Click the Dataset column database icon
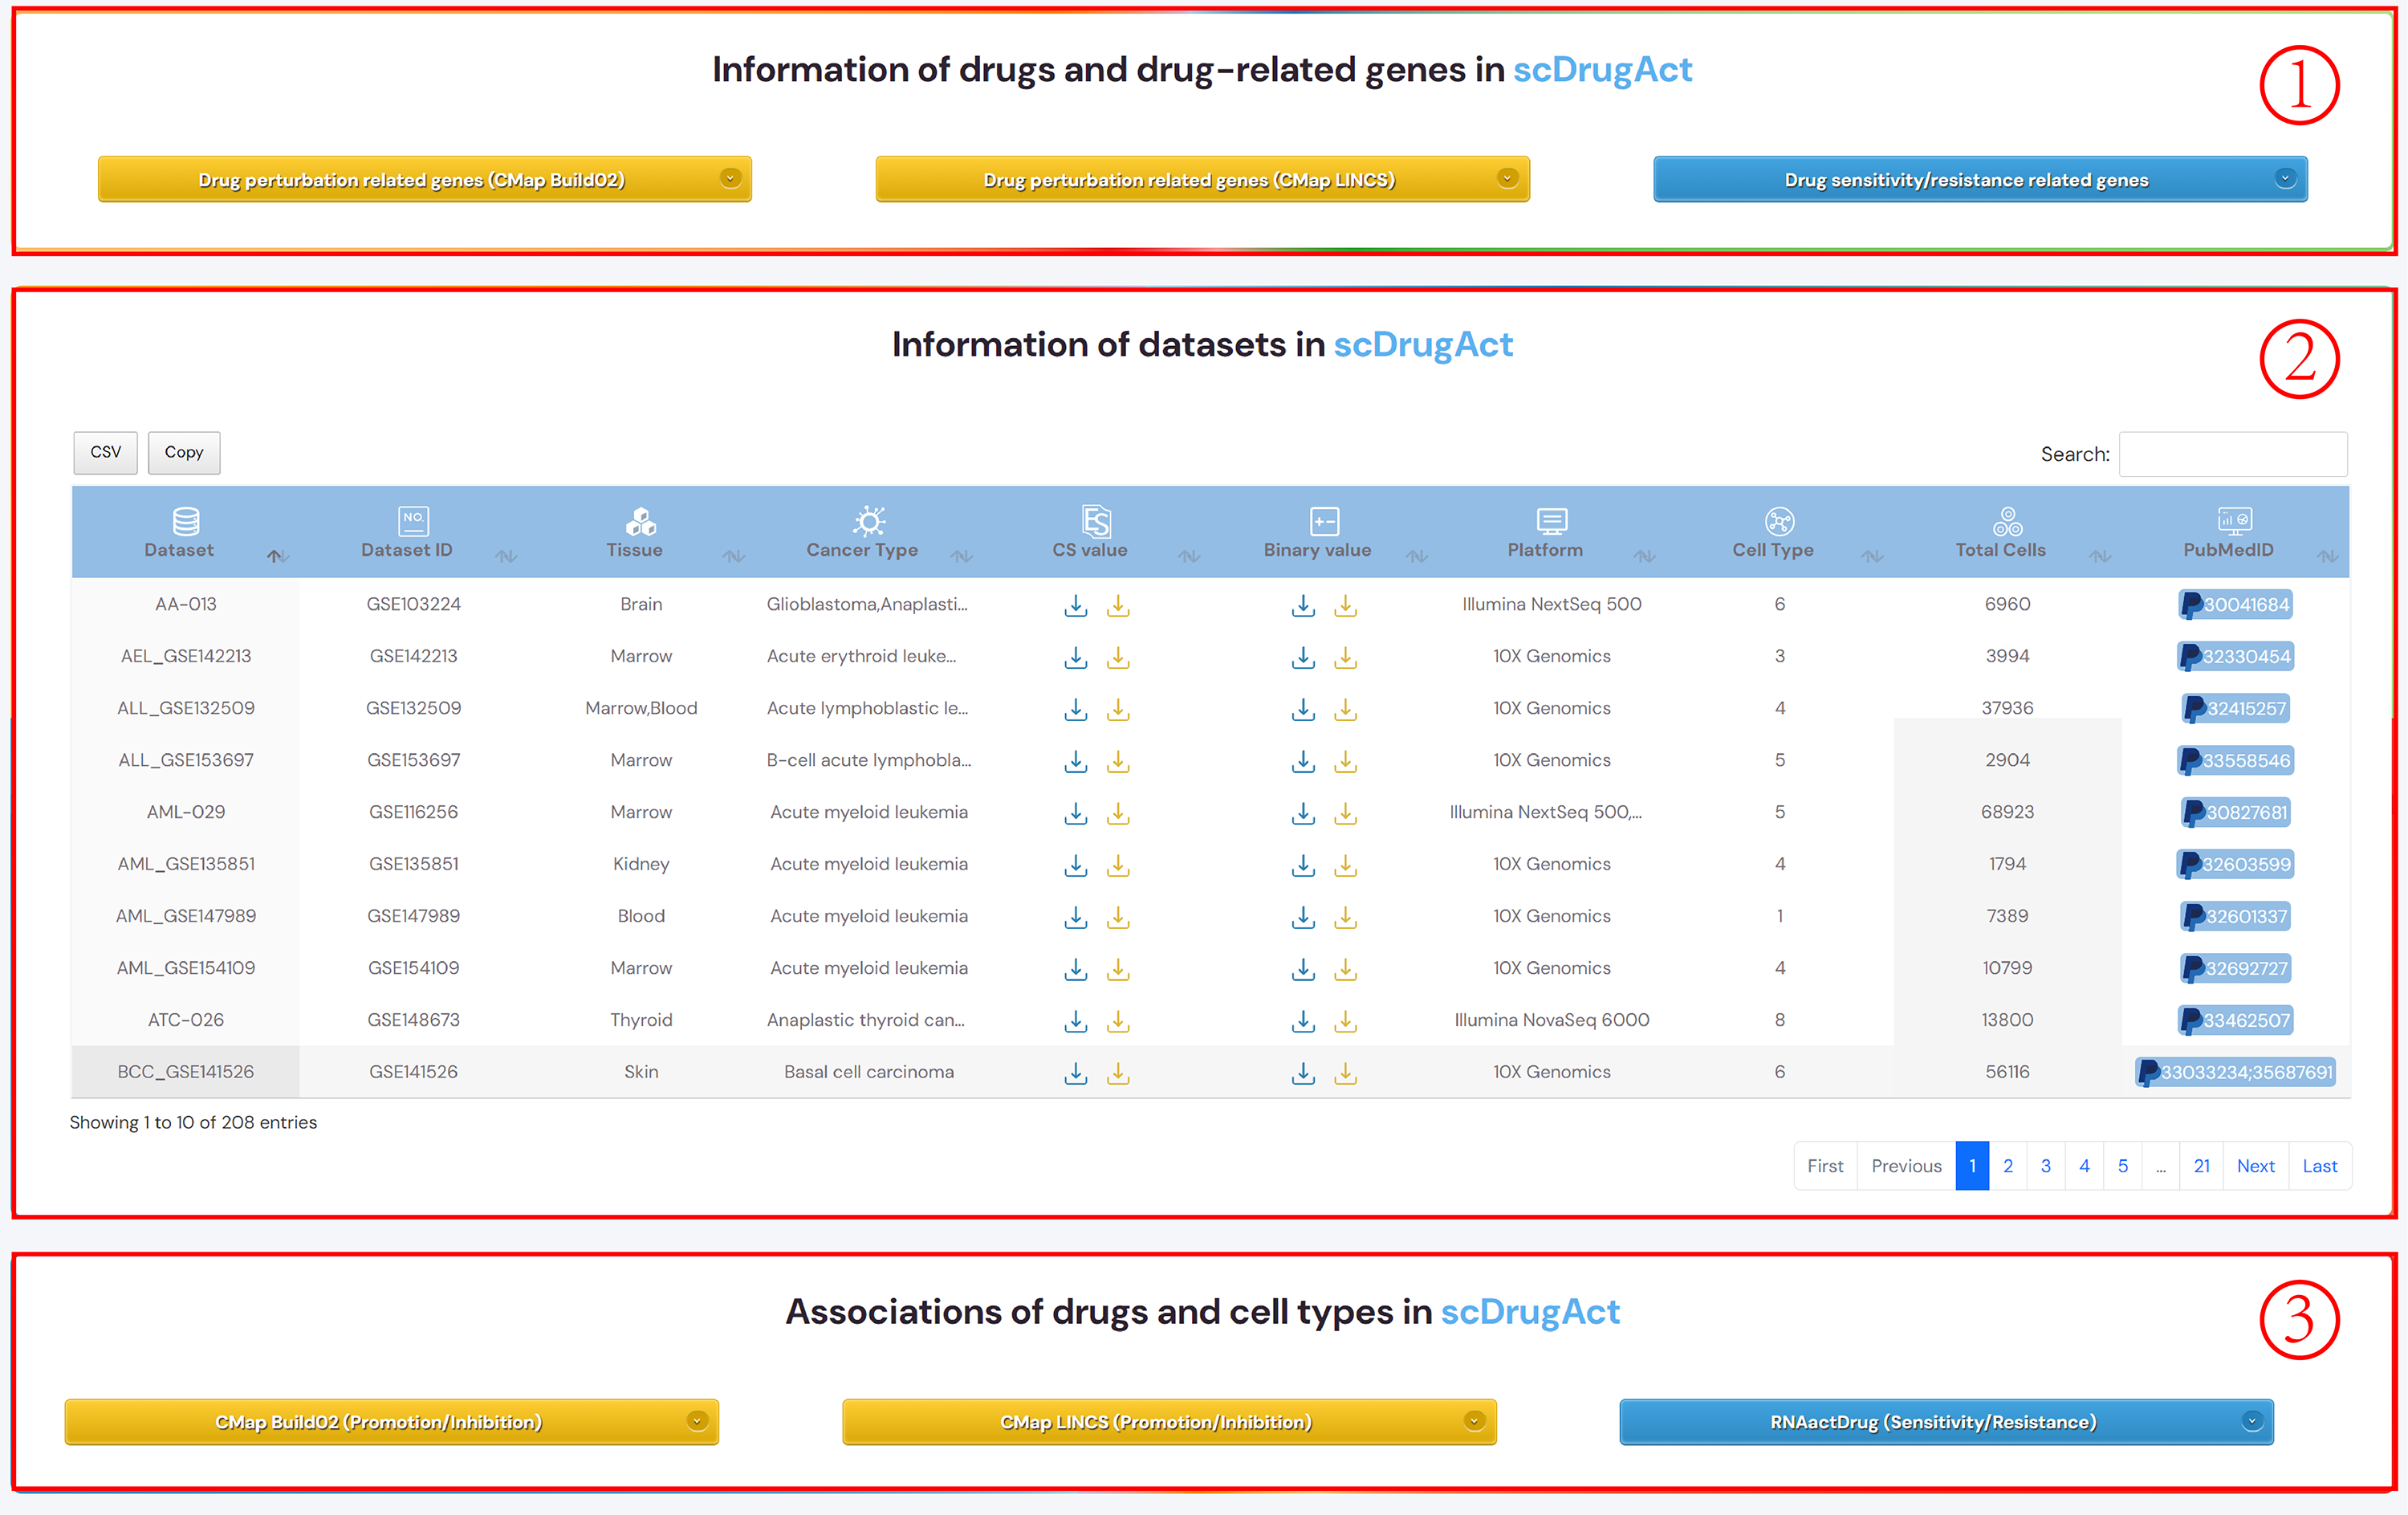 coord(186,521)
